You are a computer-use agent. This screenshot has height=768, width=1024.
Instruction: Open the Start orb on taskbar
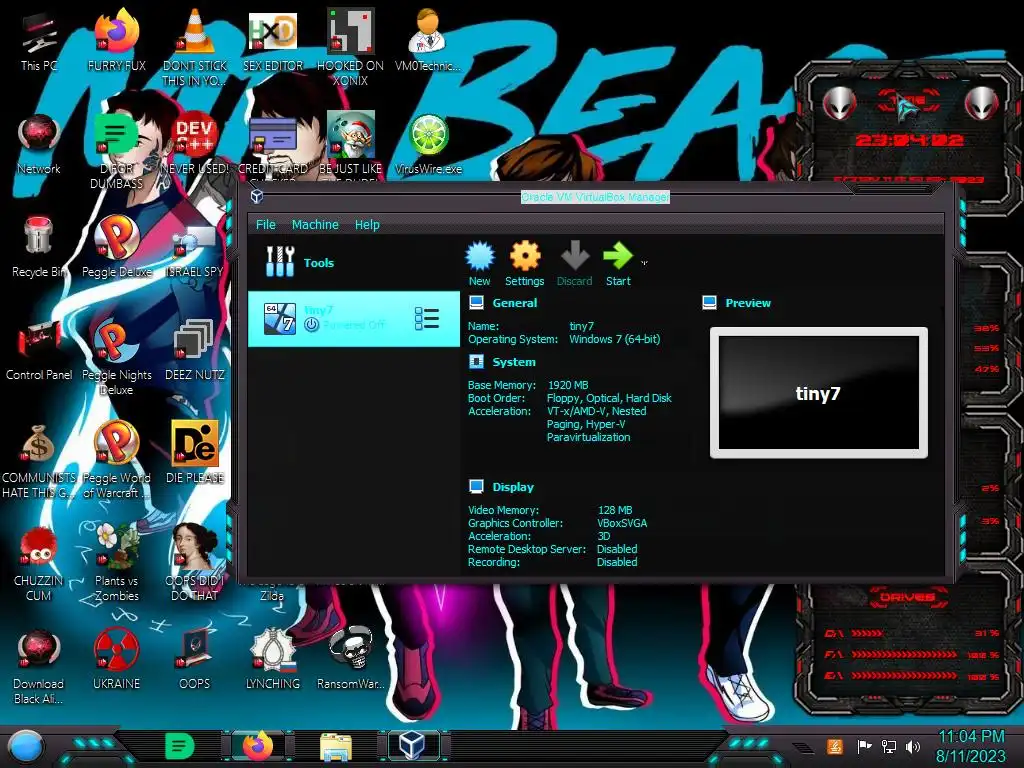click(26, 747)
